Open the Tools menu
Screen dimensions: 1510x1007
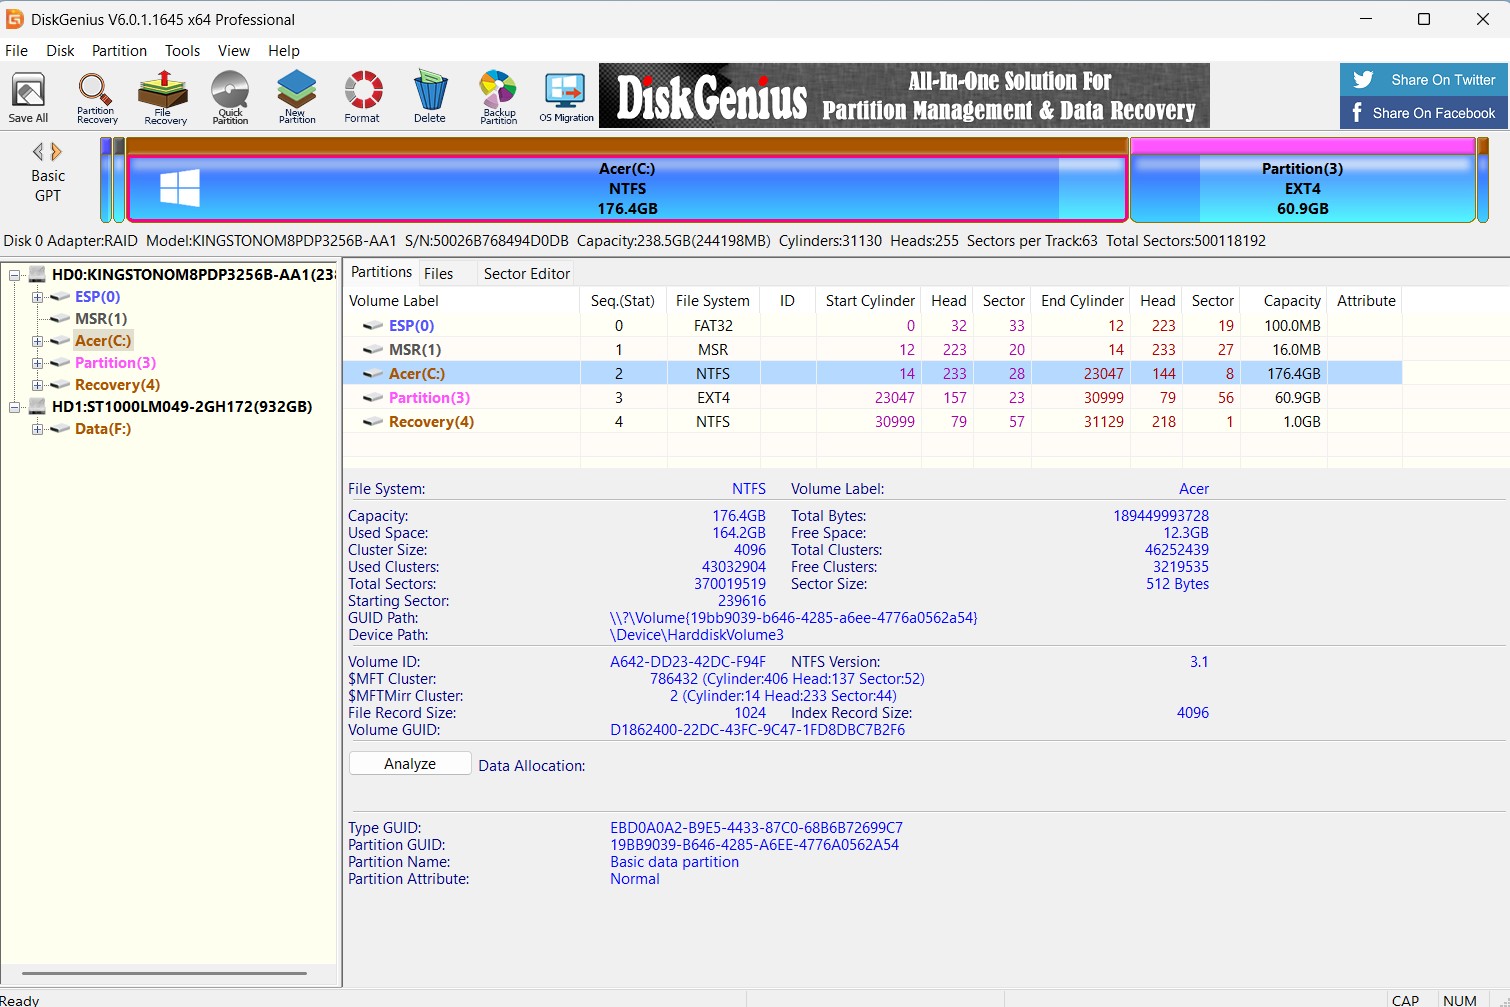[x=182, y=51]
